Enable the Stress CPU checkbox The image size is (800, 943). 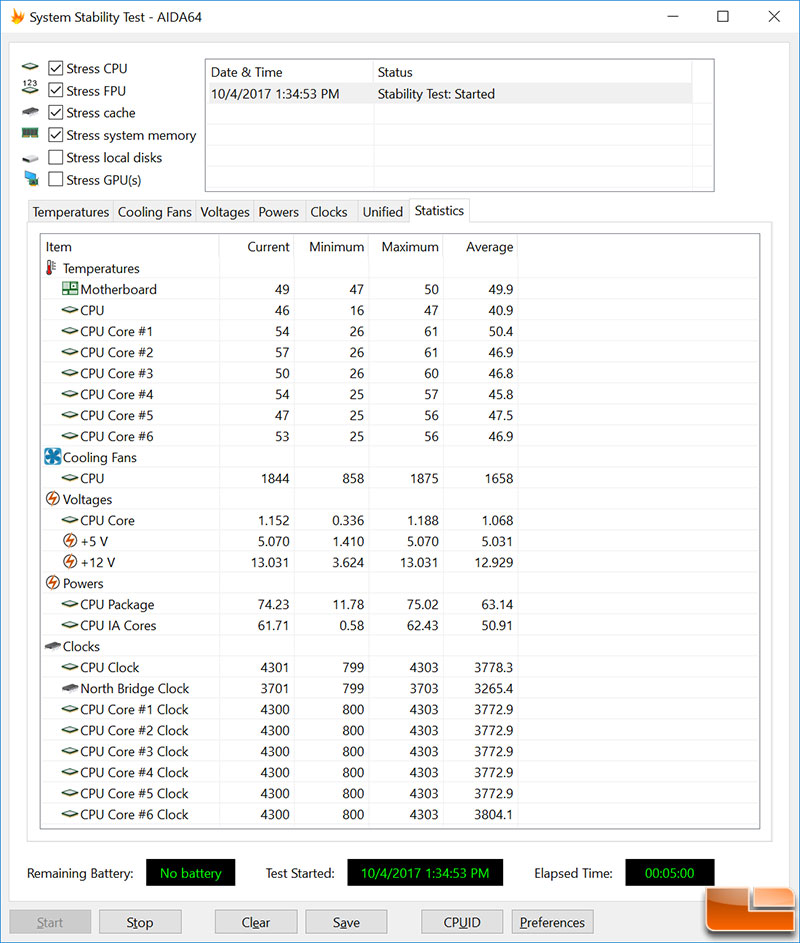coord(55,69)
